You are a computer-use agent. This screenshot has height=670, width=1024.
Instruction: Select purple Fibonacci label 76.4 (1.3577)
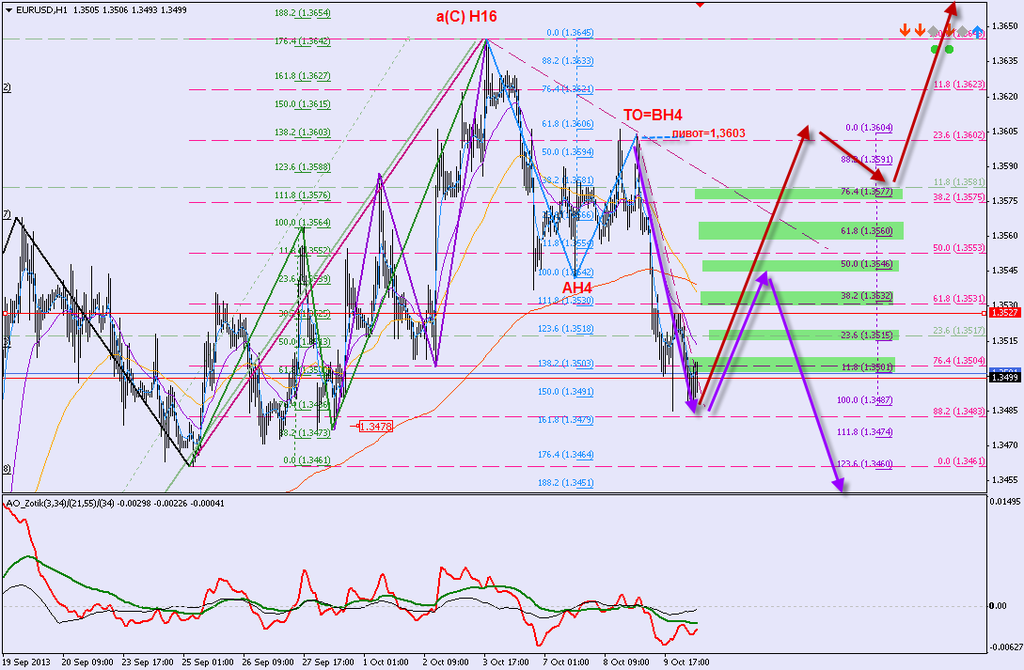pyautogui.click(x=867, y=192)
